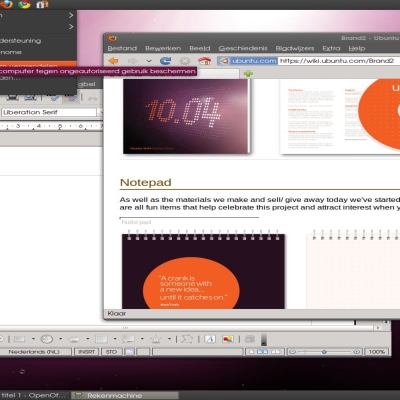Select callouts shape tool
Screen dimensions: 400x400
click(x=128, y=339)
